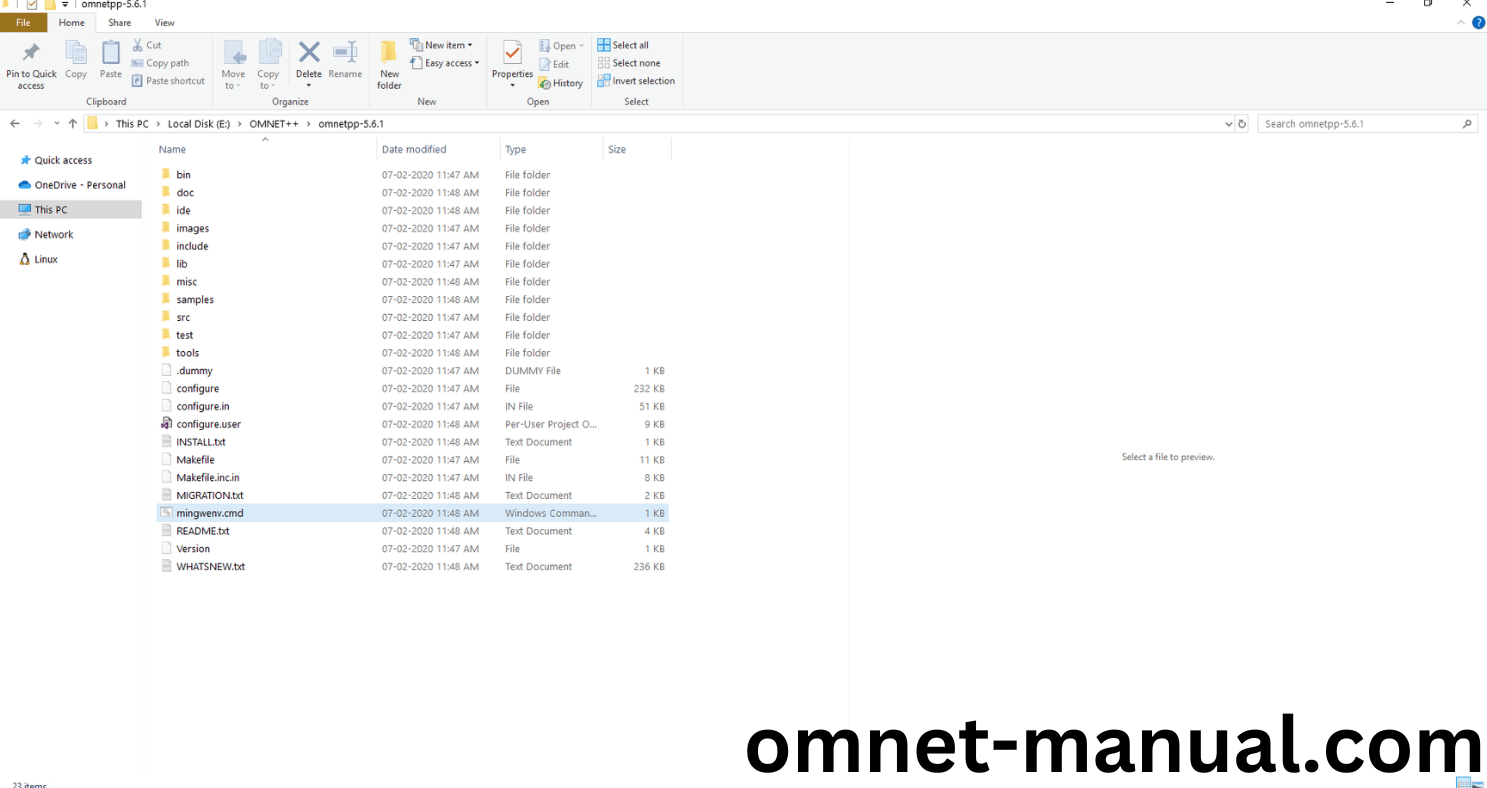The height and width of the screenshot is (788, 1487).
Task: Switch to the View ribbon tab
Action: point(165,22)
